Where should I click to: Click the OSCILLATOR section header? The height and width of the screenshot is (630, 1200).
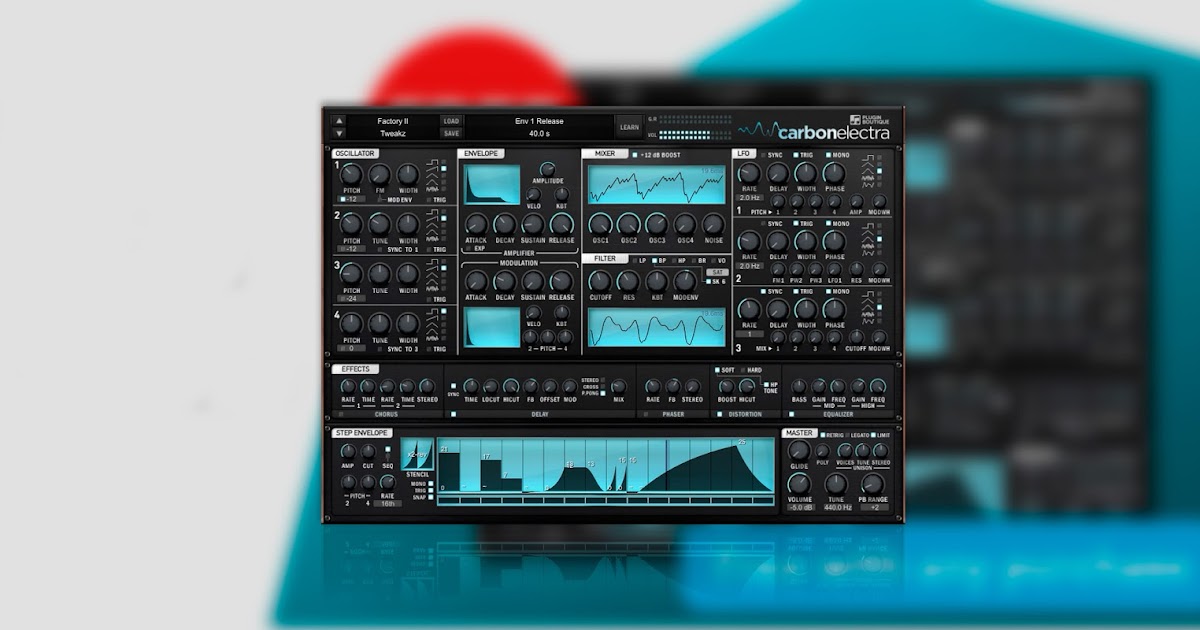click(x=355, y=153)
